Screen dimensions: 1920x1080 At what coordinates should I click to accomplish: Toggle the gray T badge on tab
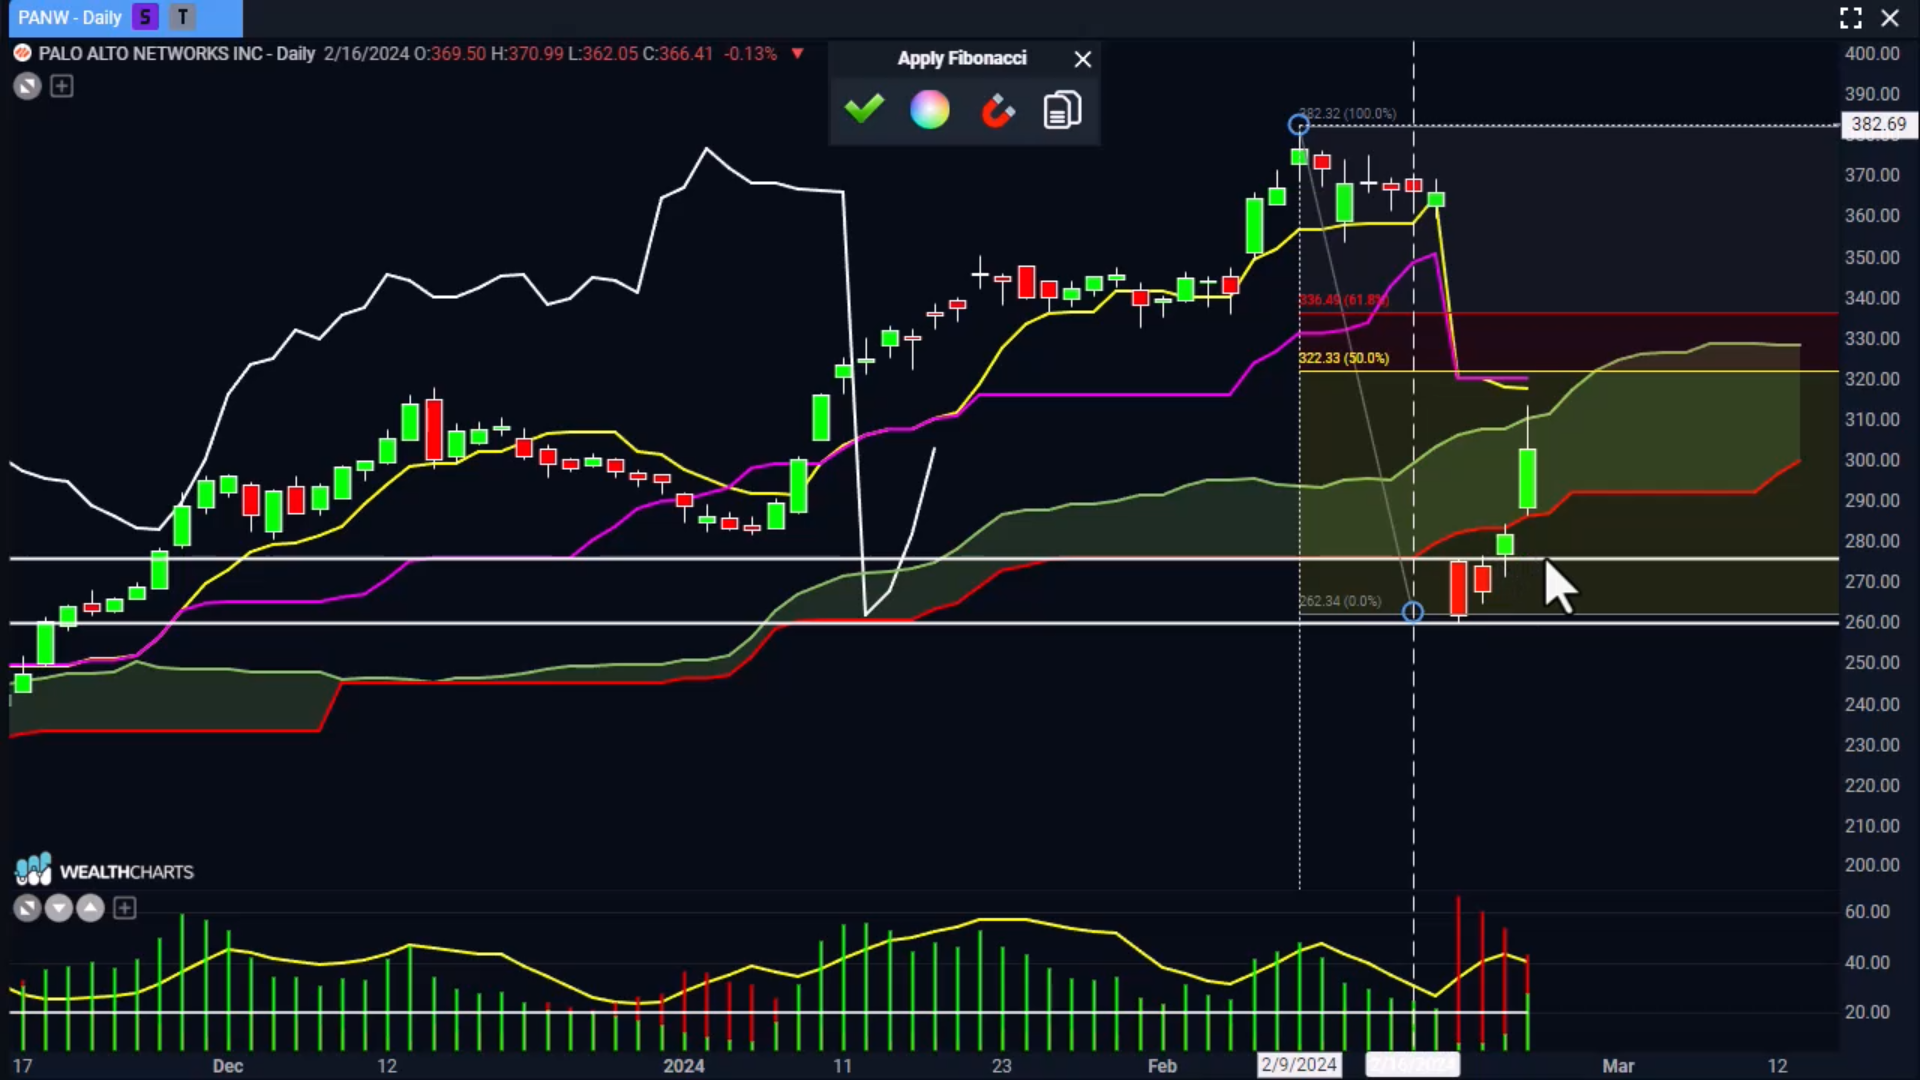point(182,17)
